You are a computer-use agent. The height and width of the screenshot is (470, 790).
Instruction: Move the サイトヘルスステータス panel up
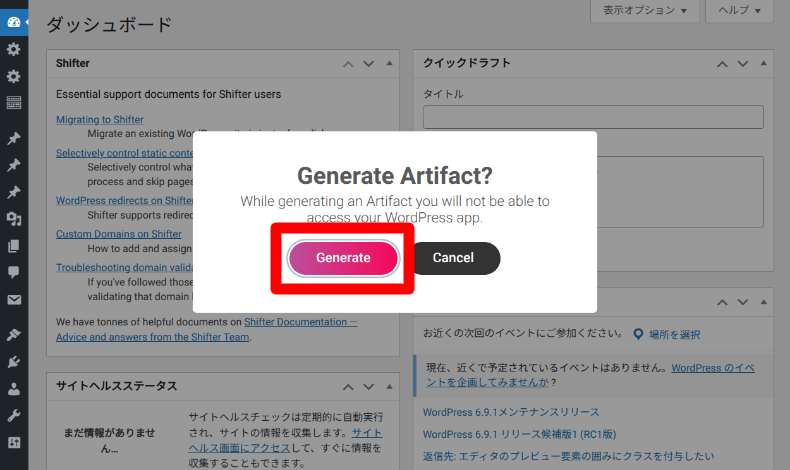point(348,387)
